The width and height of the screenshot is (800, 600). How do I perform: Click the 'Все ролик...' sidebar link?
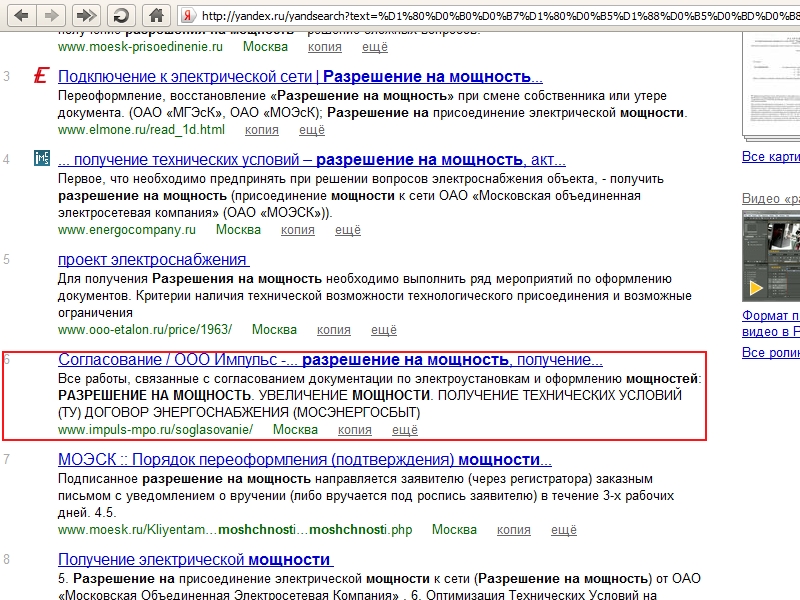[771, 353]
